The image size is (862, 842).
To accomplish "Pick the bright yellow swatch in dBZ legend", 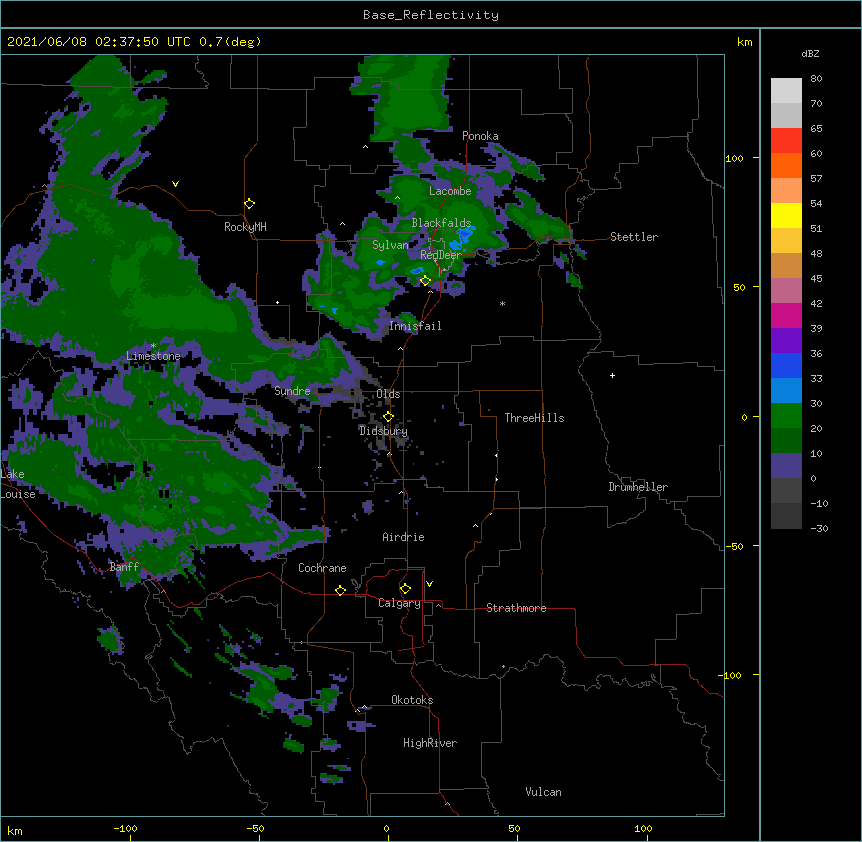I will coord(786,215).
